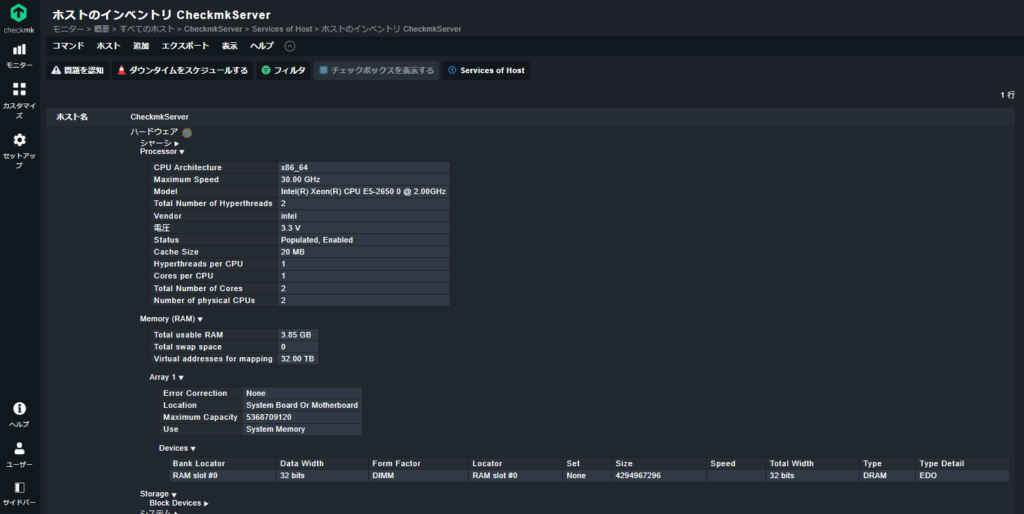Viewport: 1024px width, 514px height.
Task: Click the 3.3 V 電圧 value
Action: click(291, 228)
